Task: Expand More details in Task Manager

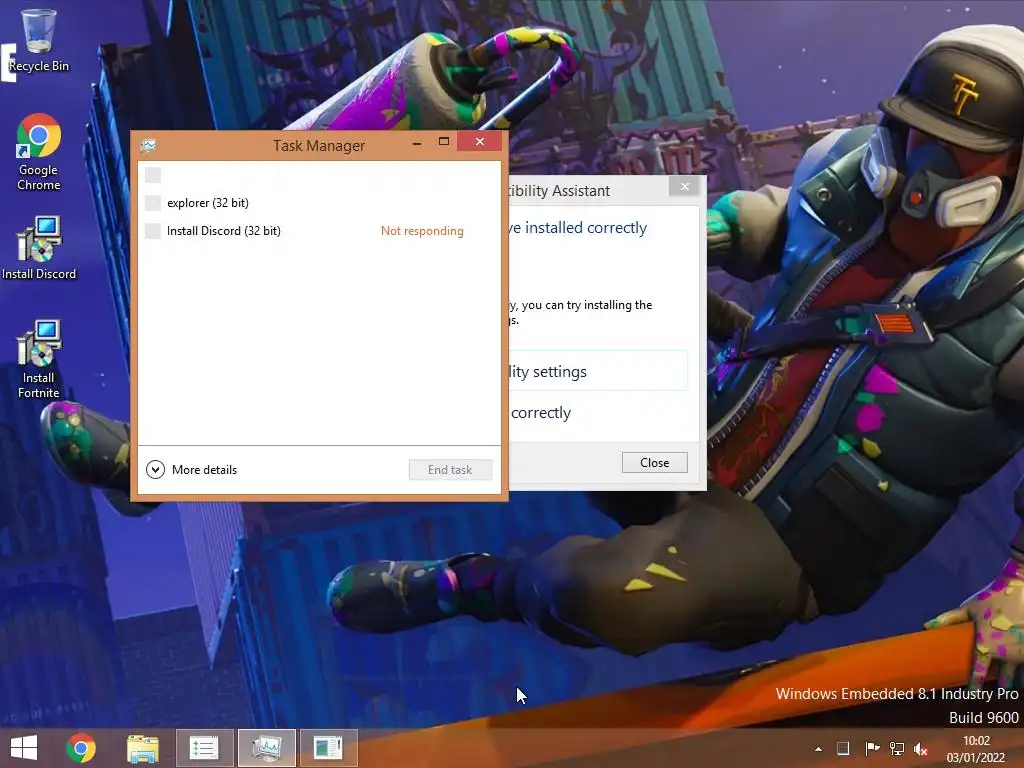Action: point(191,470)
